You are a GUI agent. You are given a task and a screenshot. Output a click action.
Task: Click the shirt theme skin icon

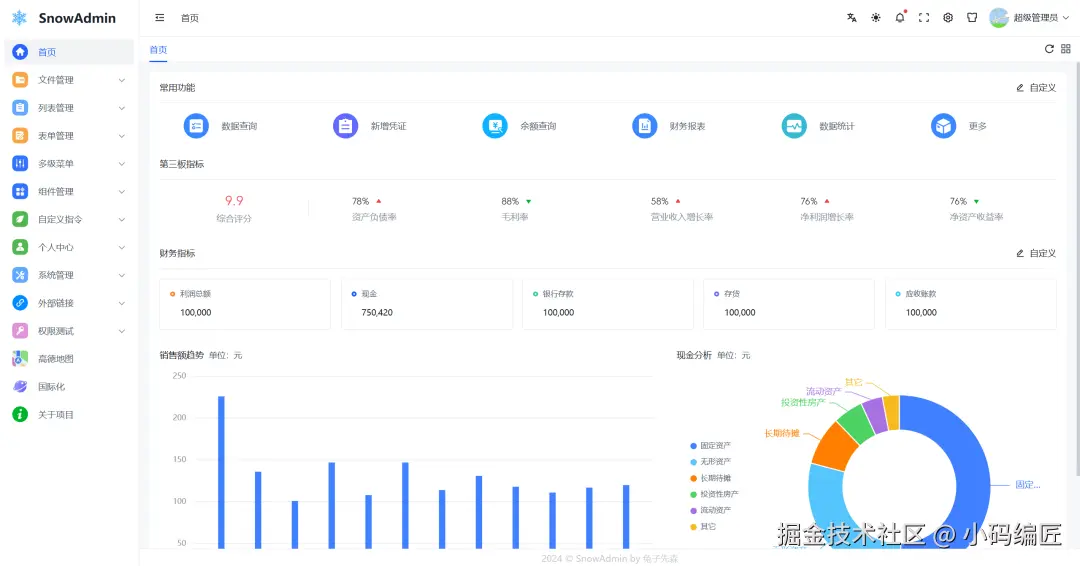coord(972,18)
